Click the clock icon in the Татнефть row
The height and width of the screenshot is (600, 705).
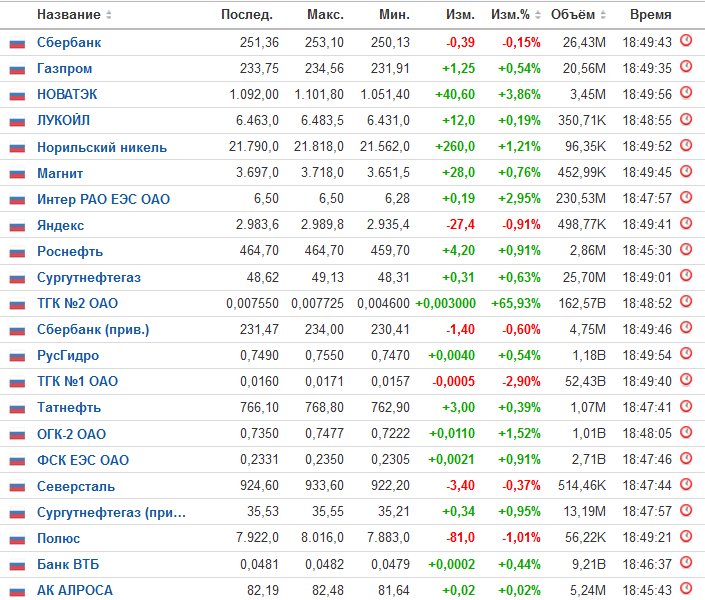click(x=686, y=406)
